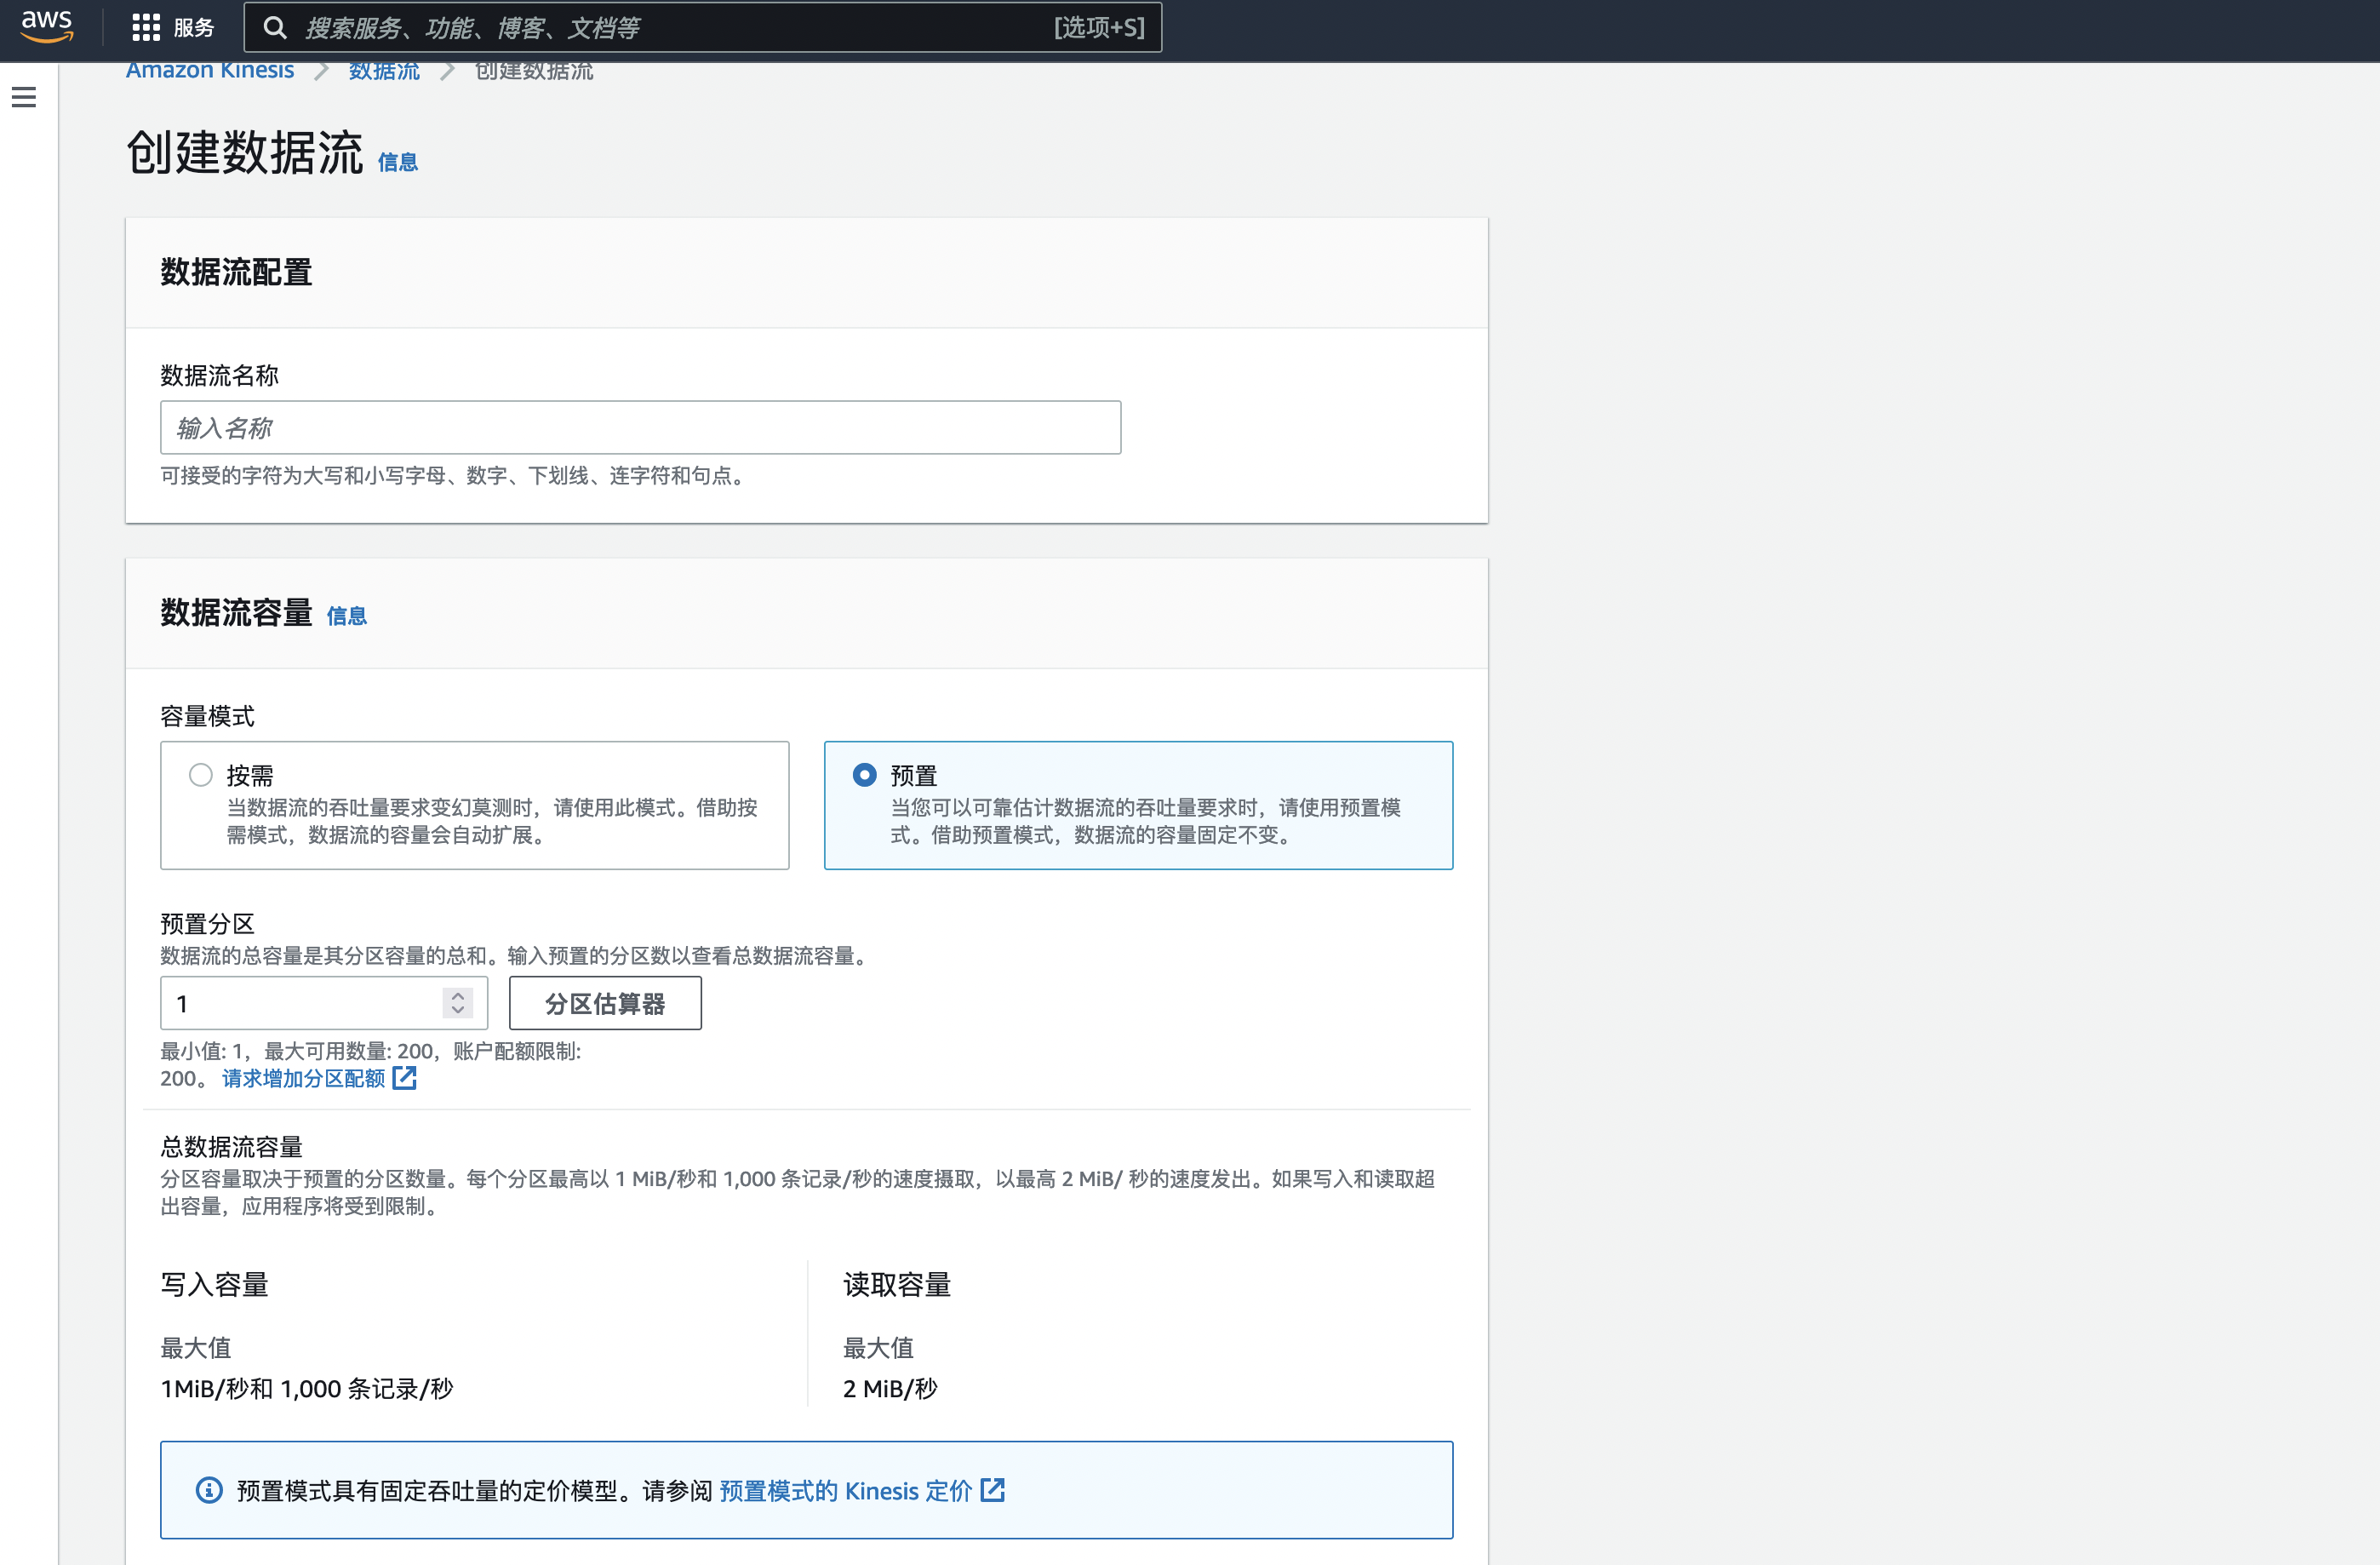Increase shard count with stepper arrows
The height and width of the screenshot is (1565, 2380).
click(458, 995)
